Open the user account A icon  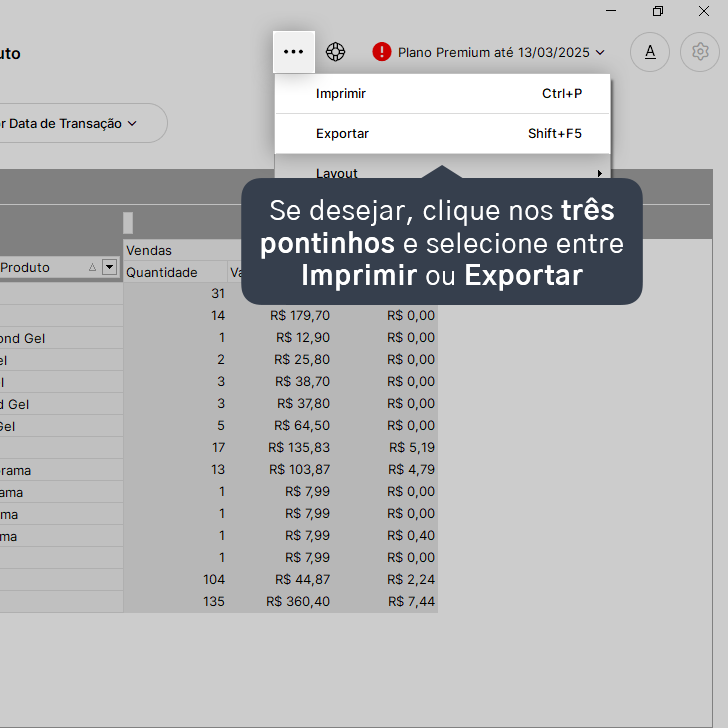click(650, 52)
